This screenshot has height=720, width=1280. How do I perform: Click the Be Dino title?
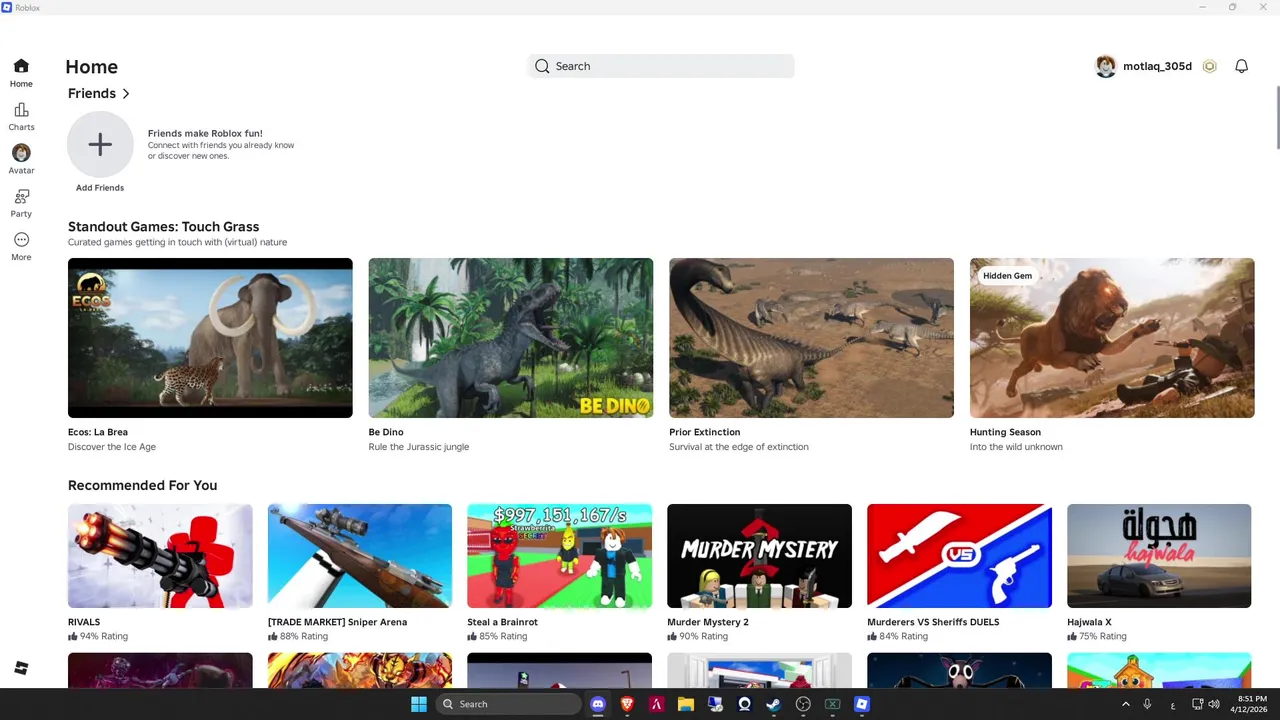click(x=386, y=432)
